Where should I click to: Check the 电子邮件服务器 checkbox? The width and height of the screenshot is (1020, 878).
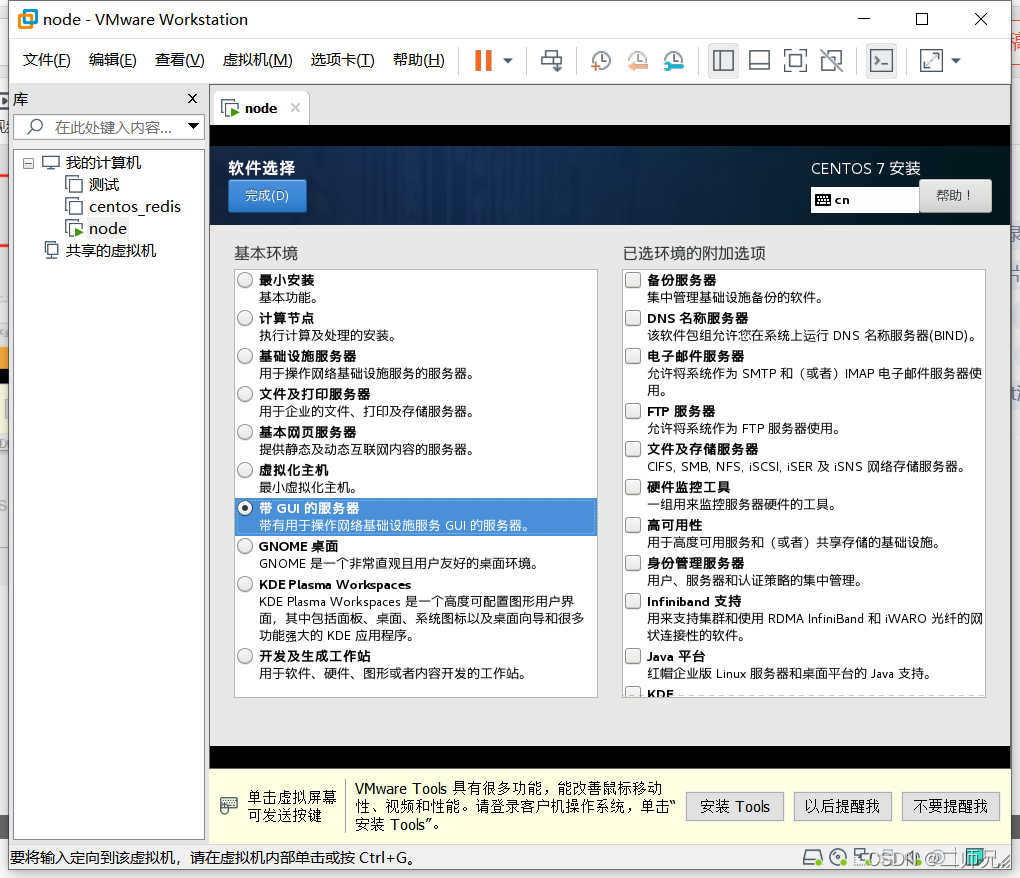point(633,356)
